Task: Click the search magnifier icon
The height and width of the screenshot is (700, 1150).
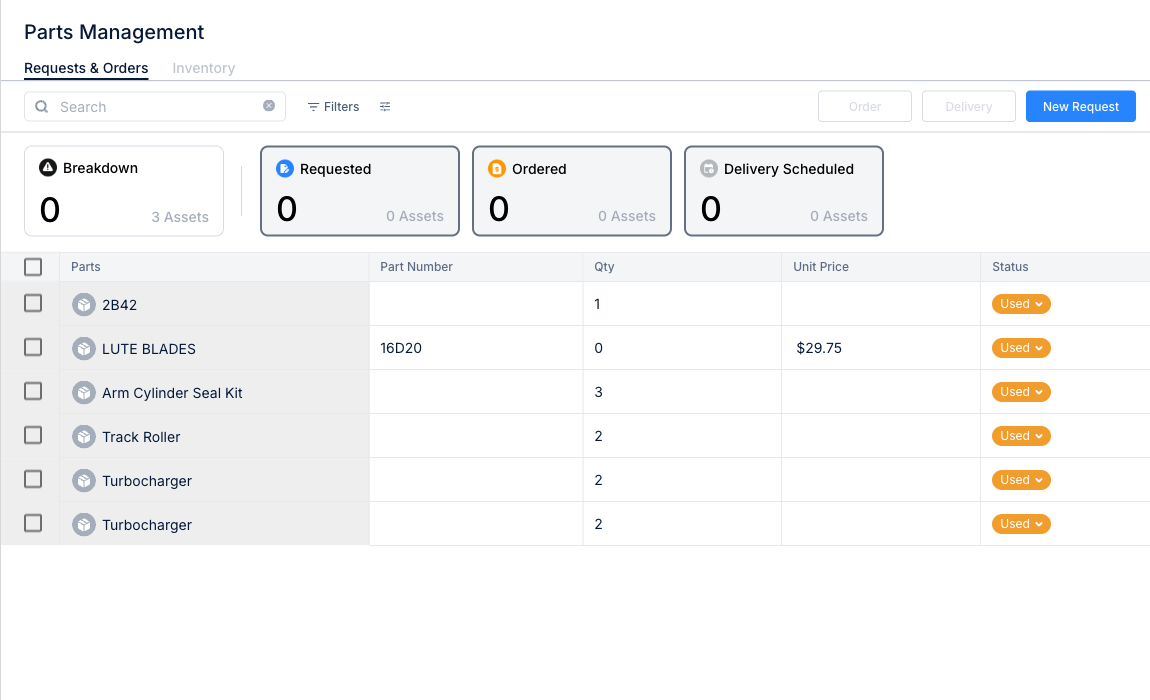Action: [42, 106]
